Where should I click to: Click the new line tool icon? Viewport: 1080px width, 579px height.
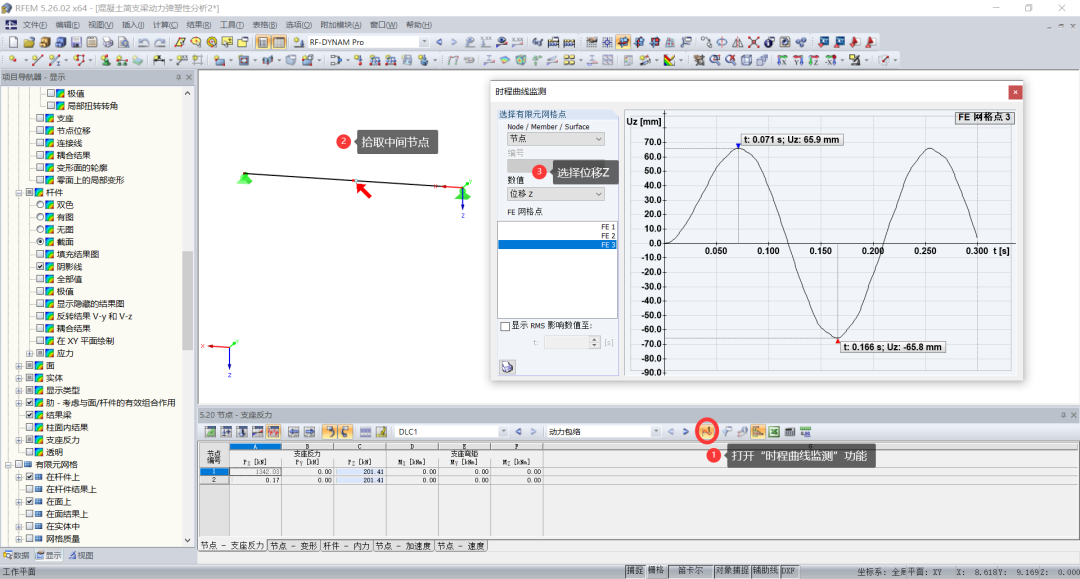point(37,60)
